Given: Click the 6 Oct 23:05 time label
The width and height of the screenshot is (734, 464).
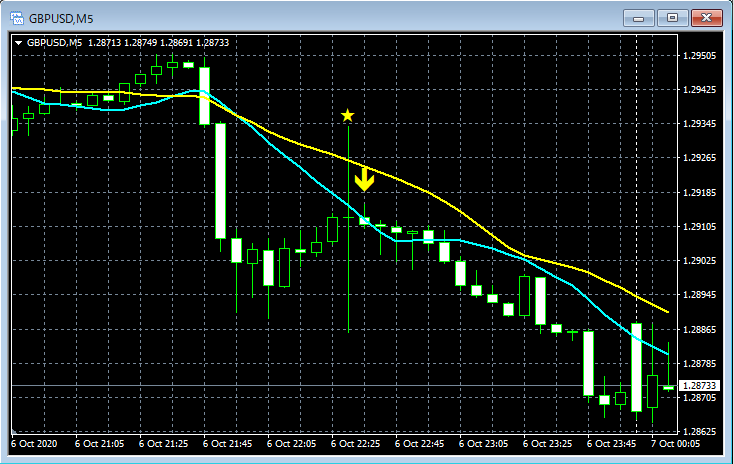Looking at the screenshot, I should click(x=483, y=444).
